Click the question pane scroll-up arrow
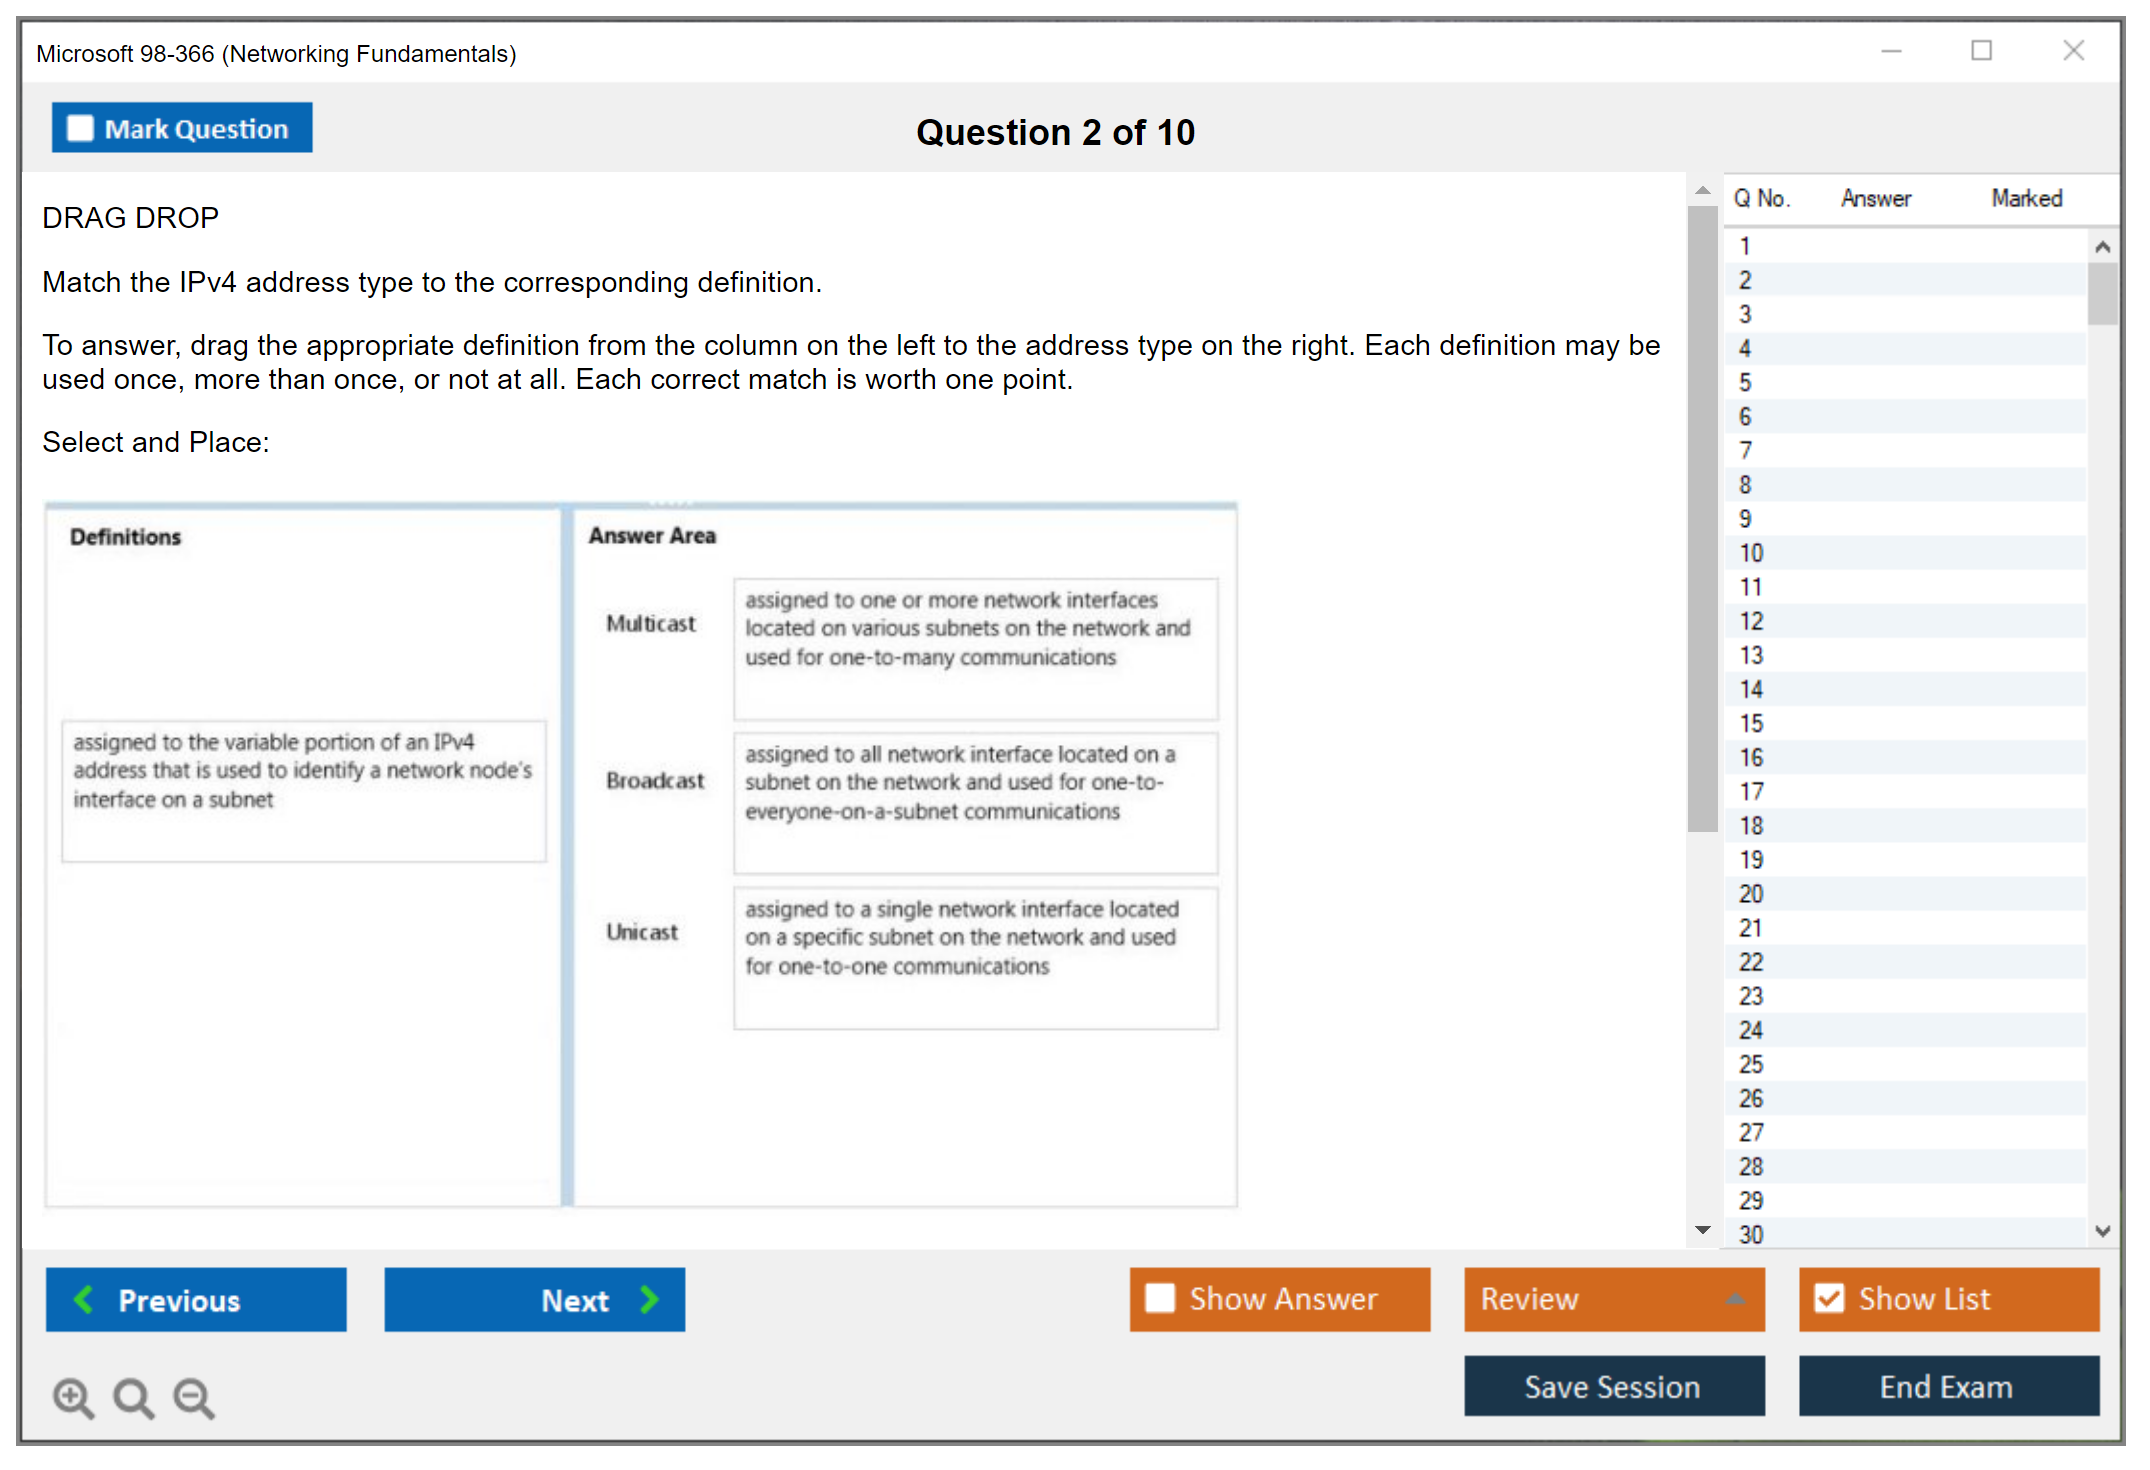 1702,190
